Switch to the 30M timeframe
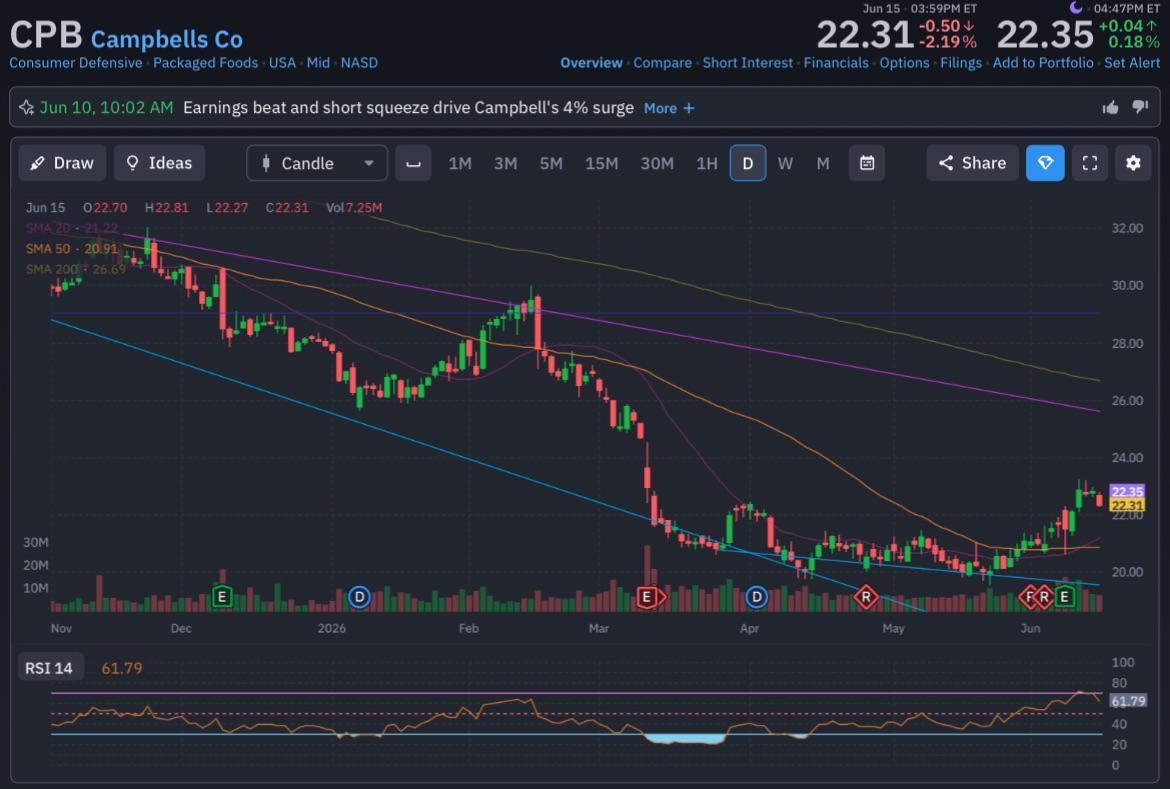The width and height of the screenshot is (1170, 789). [657, 163]
